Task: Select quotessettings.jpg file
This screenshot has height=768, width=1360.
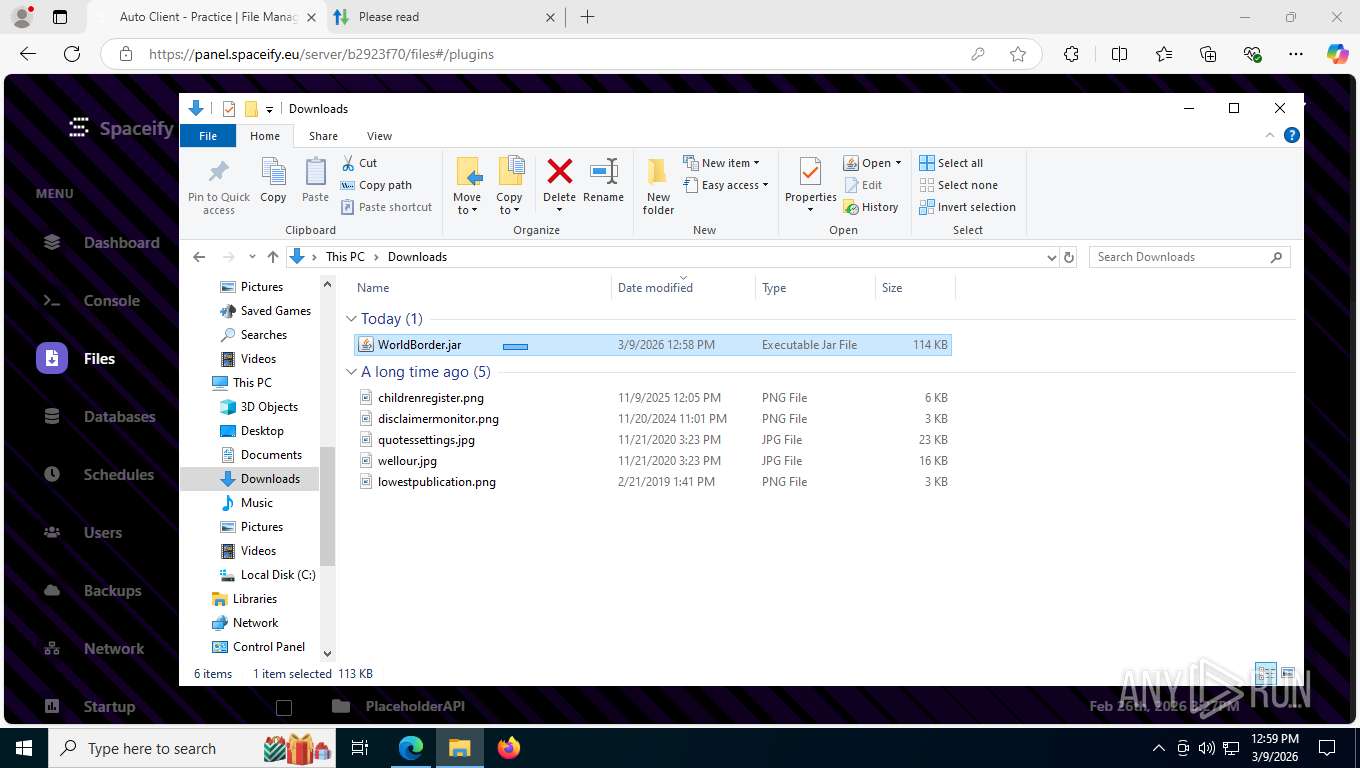Action: tap(653, 440)
